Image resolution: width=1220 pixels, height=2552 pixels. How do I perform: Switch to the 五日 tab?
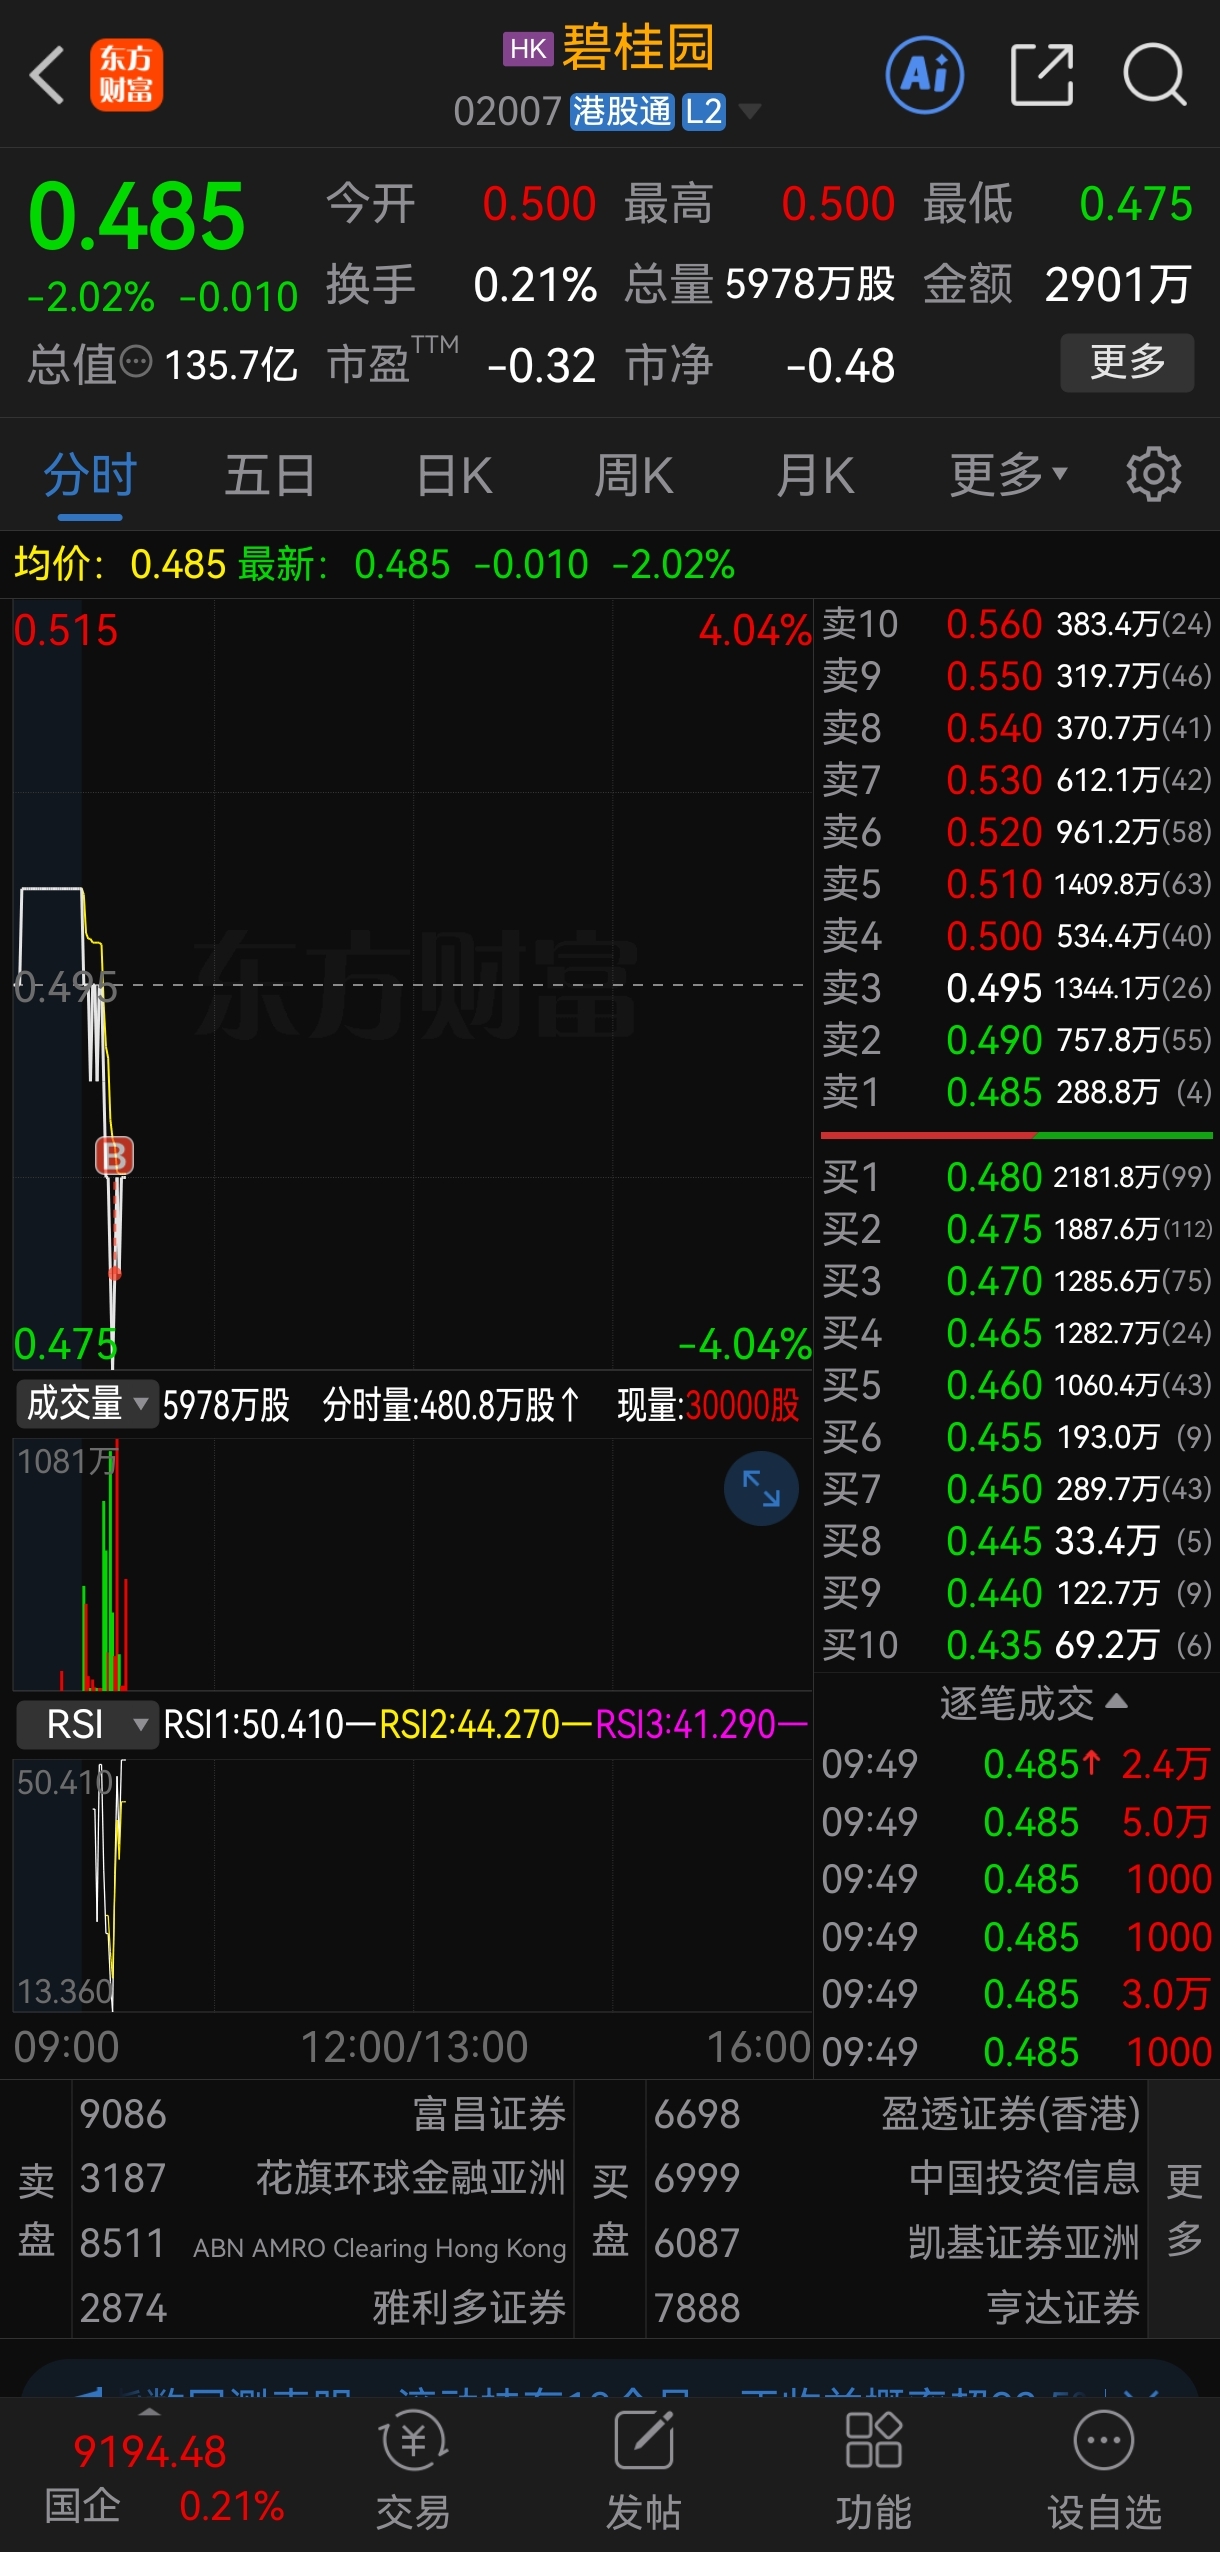(x=270, y=475)
